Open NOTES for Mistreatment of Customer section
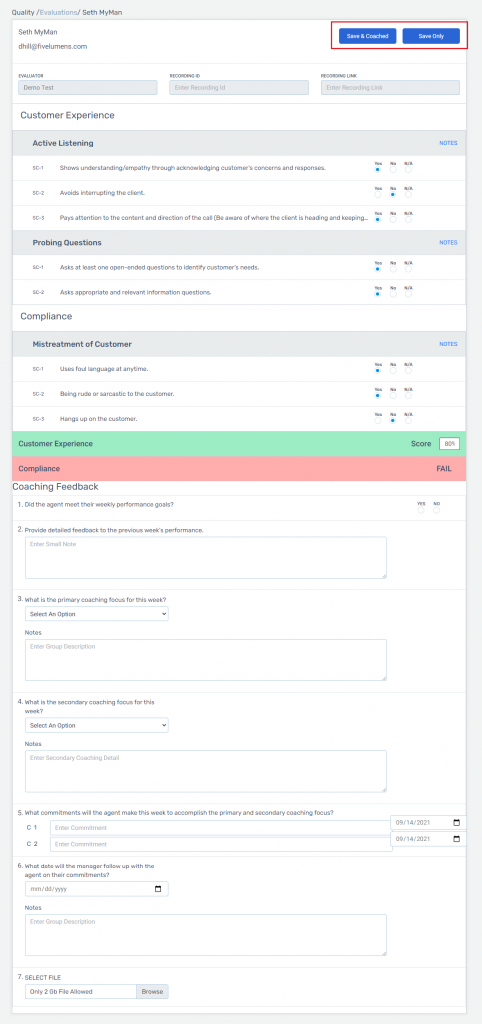Viewport: 482px width, 1024px height. [x=448, y=344]
